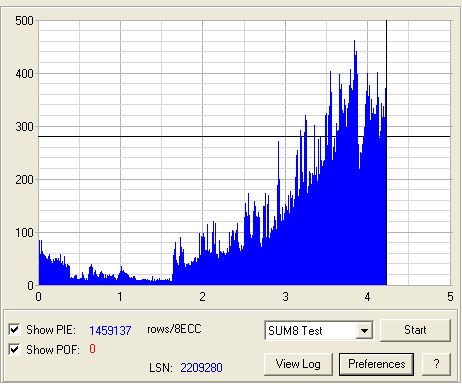
Task: Open the SUM8 Test dropdown arrow
Action: tap(364, 331)
